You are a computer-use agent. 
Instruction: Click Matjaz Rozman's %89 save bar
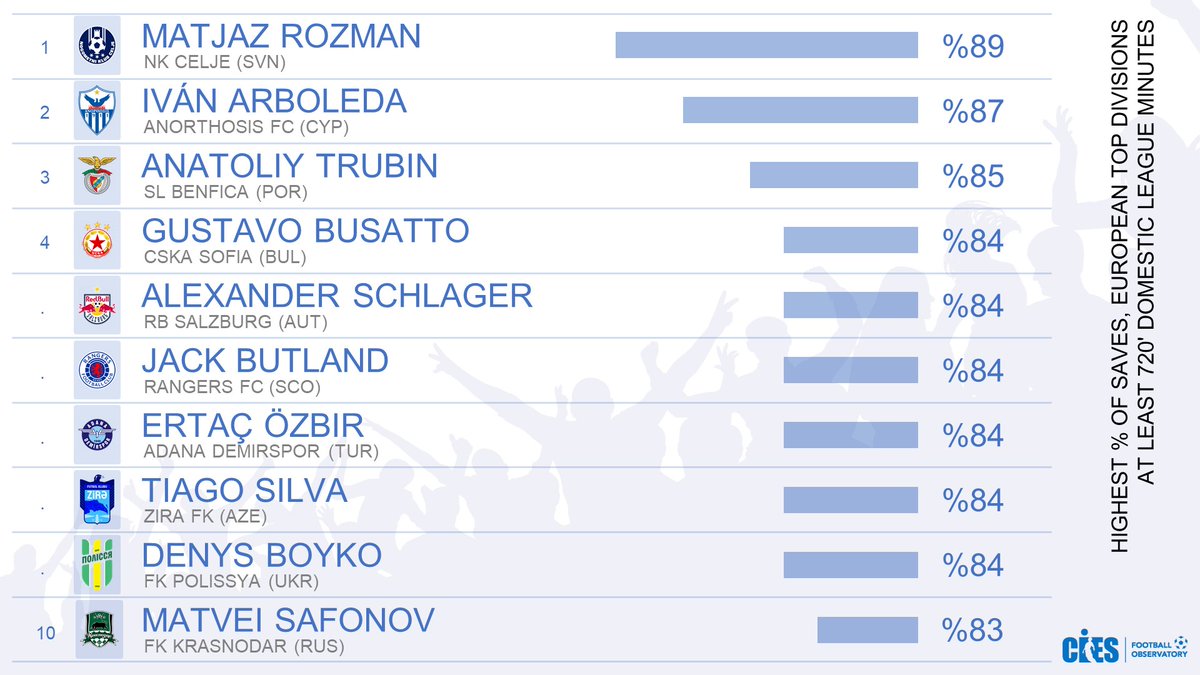(766, 45)
